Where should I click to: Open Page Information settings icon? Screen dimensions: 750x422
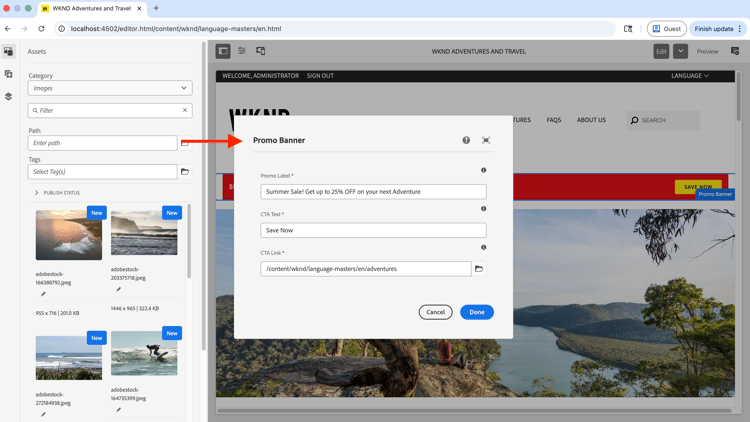point(242,51)
